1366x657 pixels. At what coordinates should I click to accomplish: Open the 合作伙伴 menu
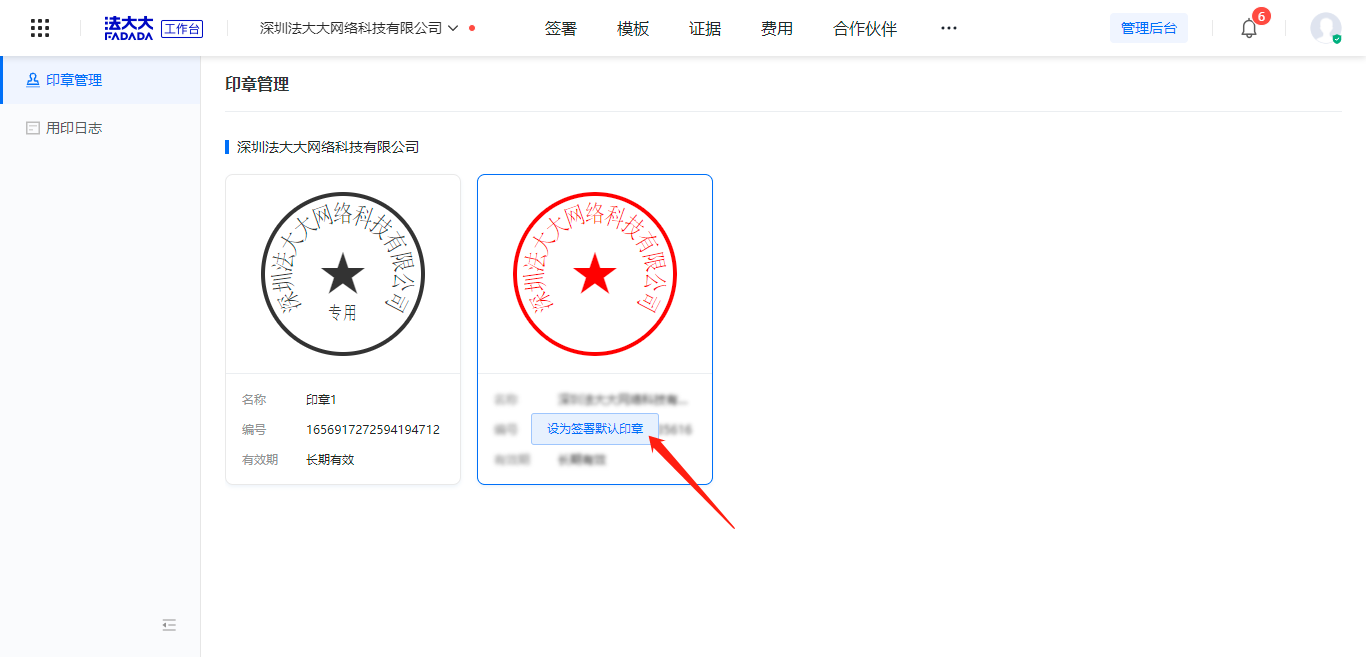pyautogui.click(x=865, y=29)
